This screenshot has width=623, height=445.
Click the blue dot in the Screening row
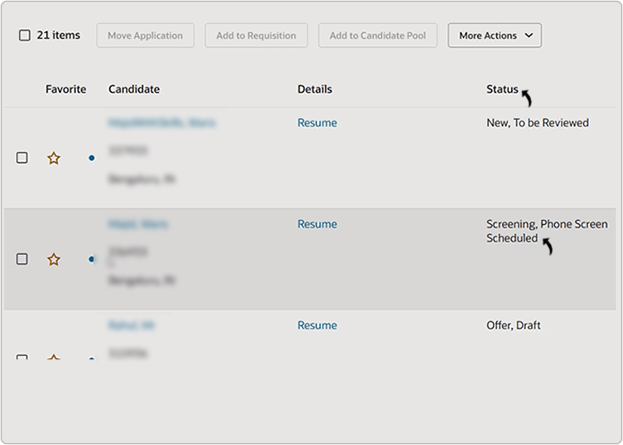click(x=91, y=259)
